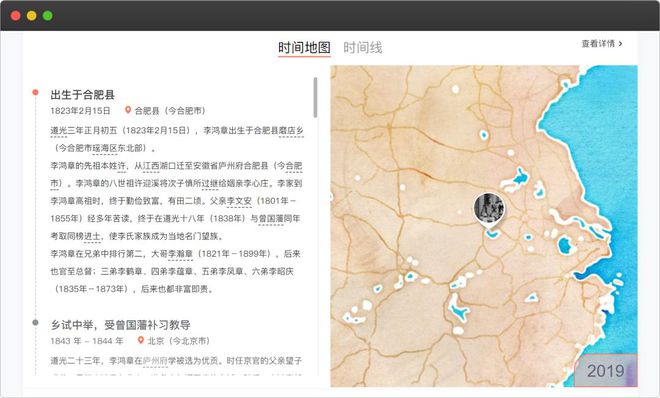Open the 李文安 underlined name link
The height and width of the screenshot is (398, 660).
tap(239, 201)
